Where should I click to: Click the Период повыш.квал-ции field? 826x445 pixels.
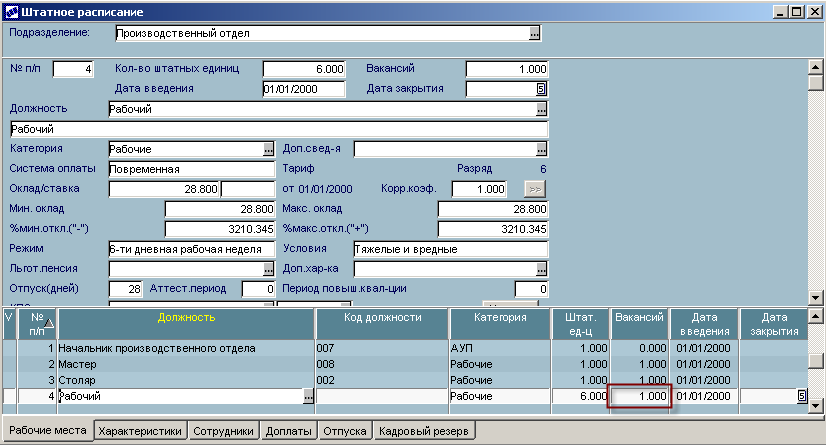click(x=531, y=289)
